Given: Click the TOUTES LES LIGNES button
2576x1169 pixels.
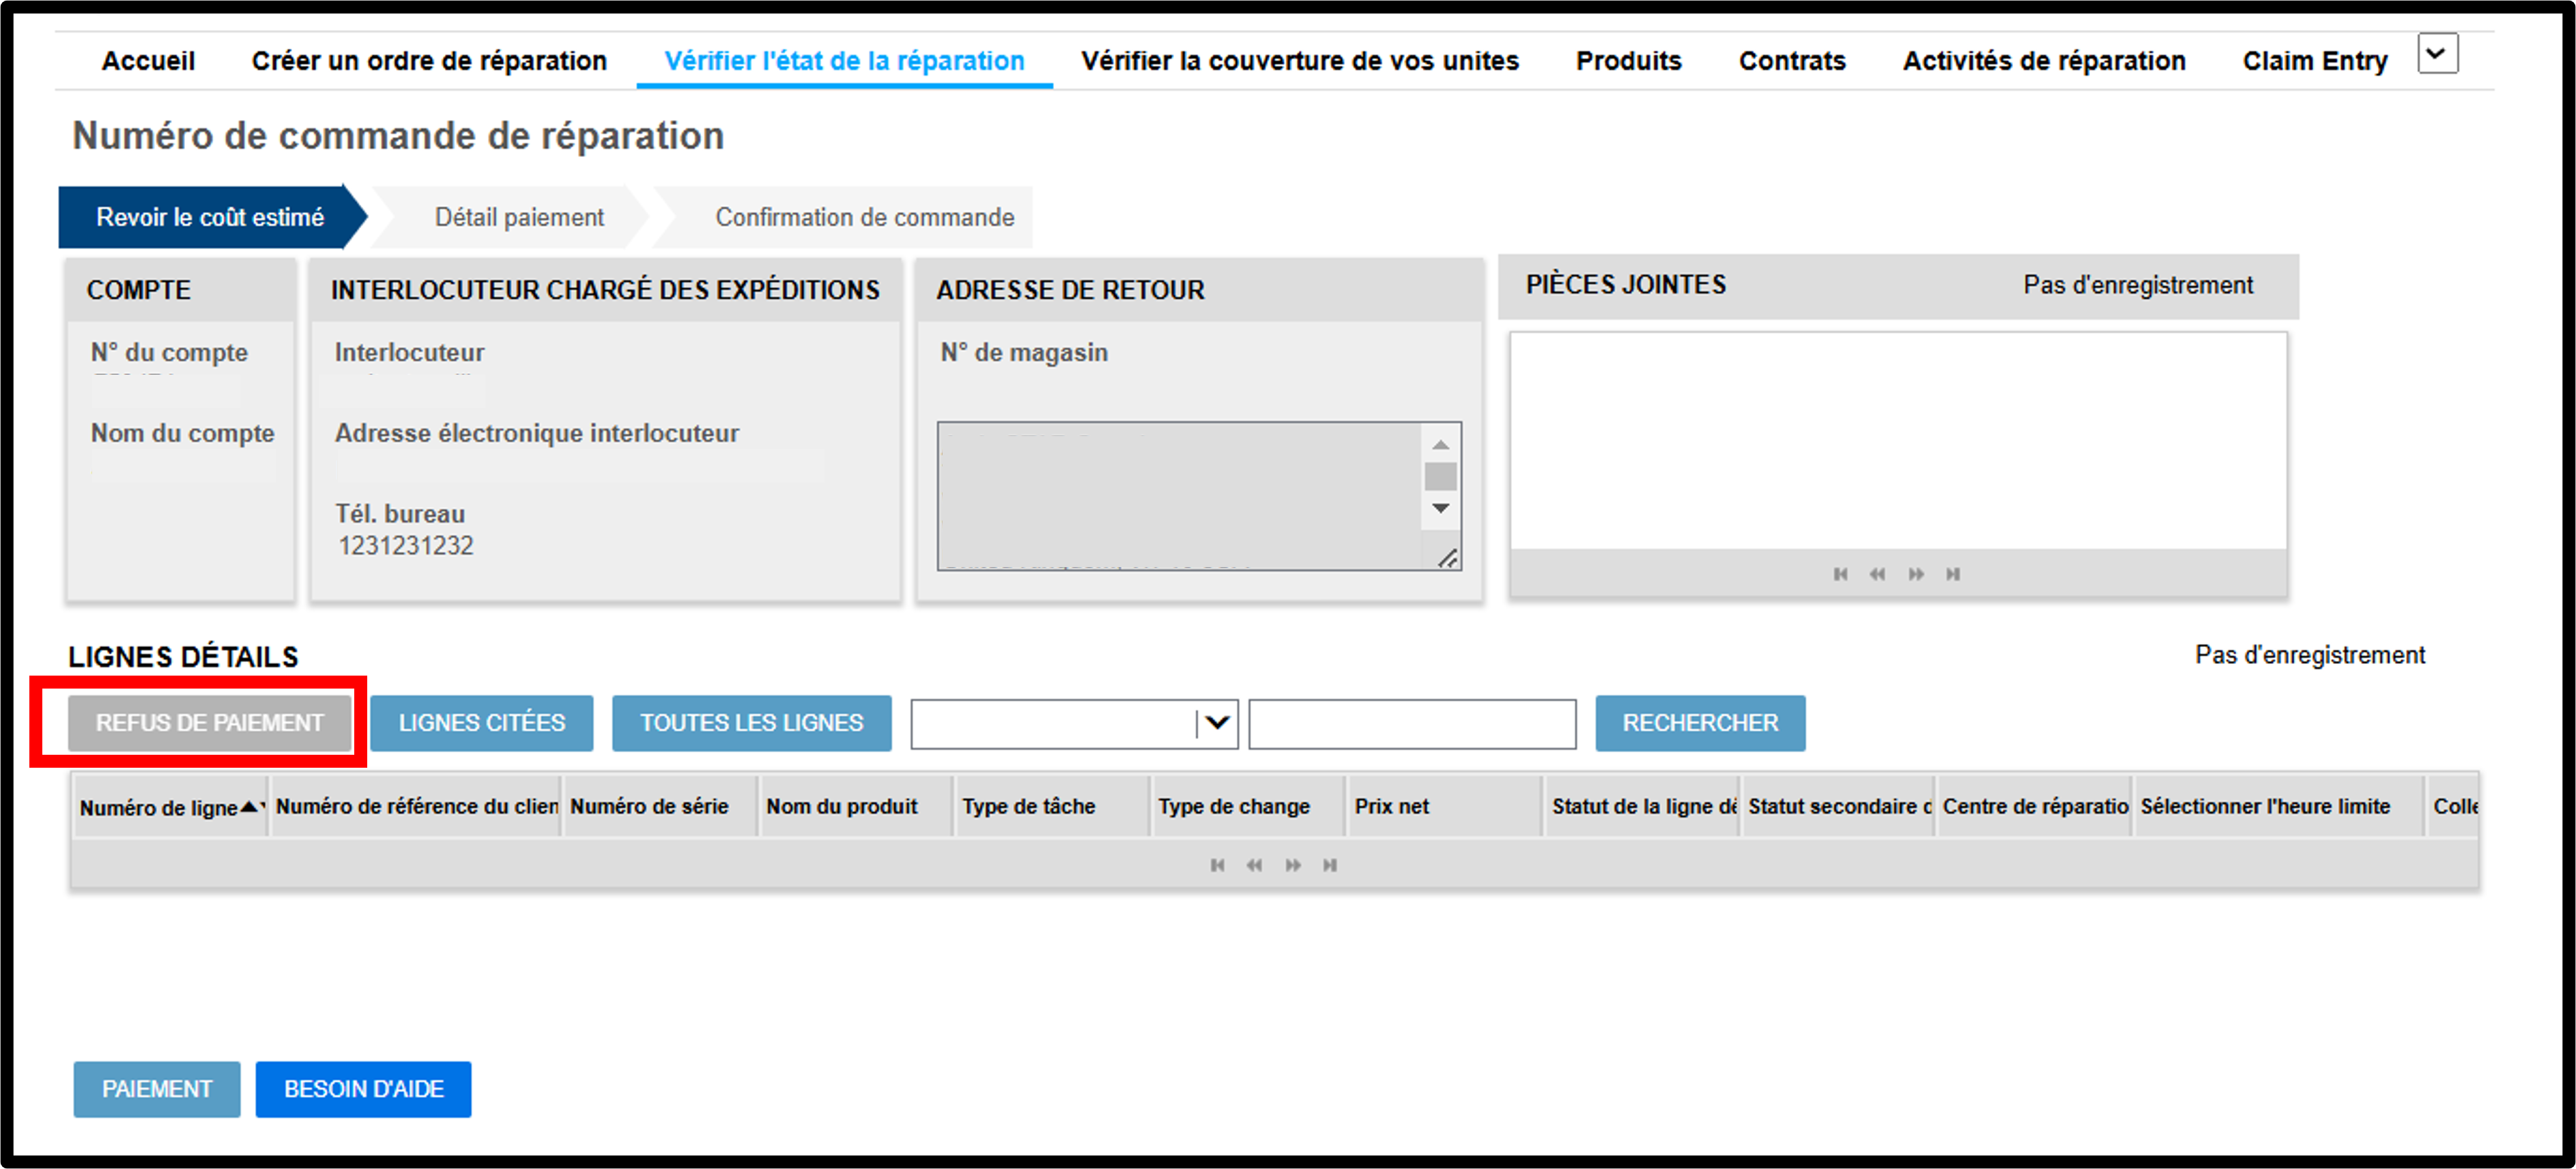Looking at the screenshot, I should click(751, 723).
